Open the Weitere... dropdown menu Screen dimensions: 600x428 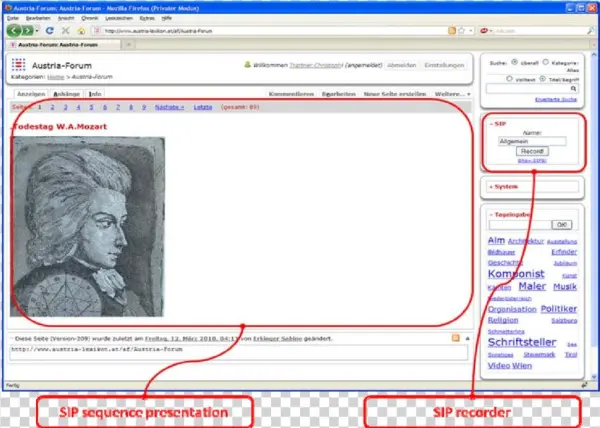tap(452, 94)
